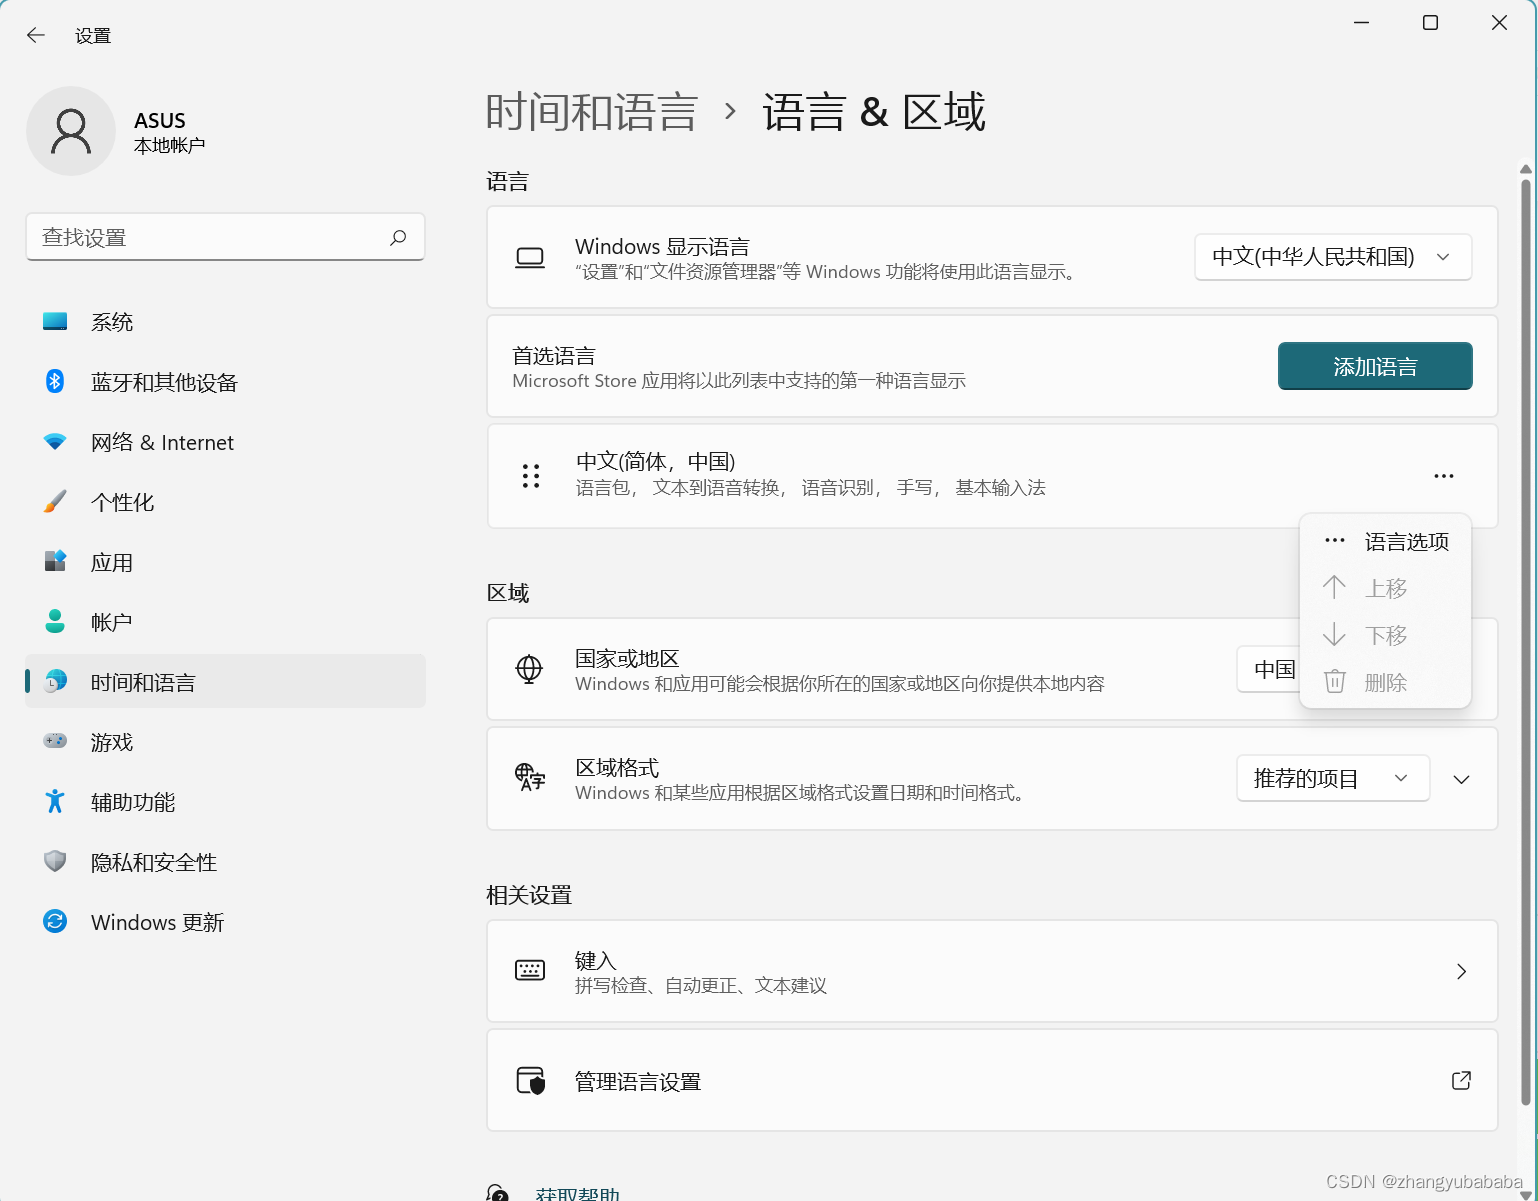
Task: Click the Windows 更新 refresh icon
Action: (55, 921)
